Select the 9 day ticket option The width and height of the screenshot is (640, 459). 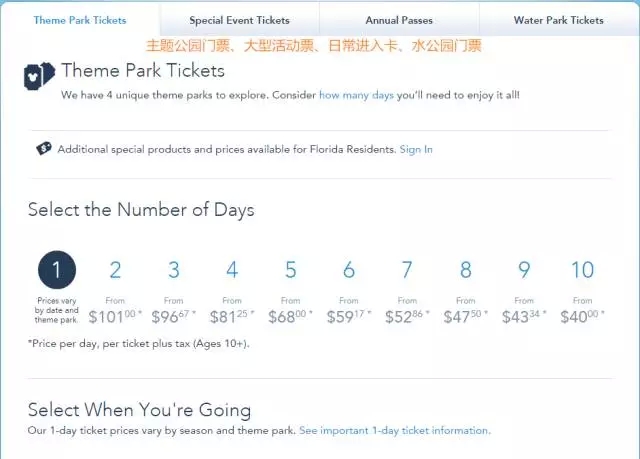pyautogui.click(x=524, y=270)
